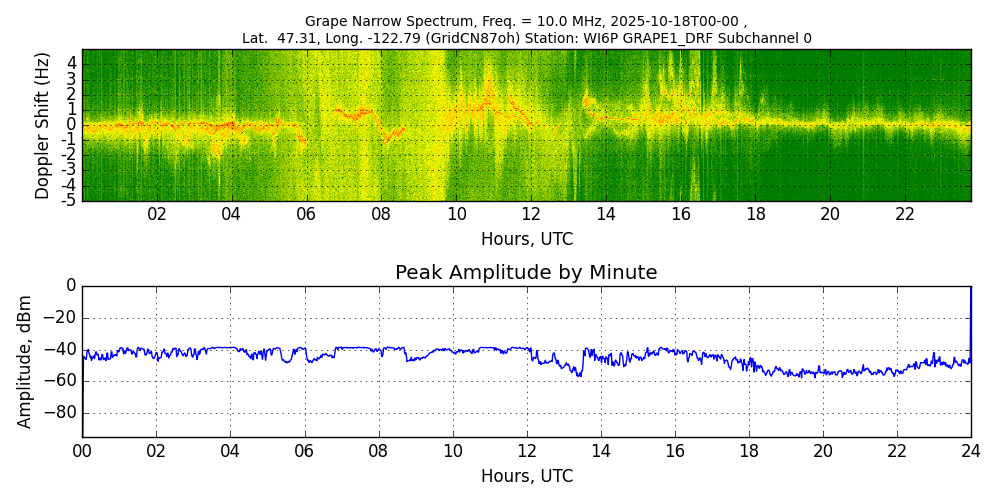Image resolution: width=1000 pixels, height=500 pixels.
Task: Click Hours, UTC label below amplitude plot
Action: 526,476
